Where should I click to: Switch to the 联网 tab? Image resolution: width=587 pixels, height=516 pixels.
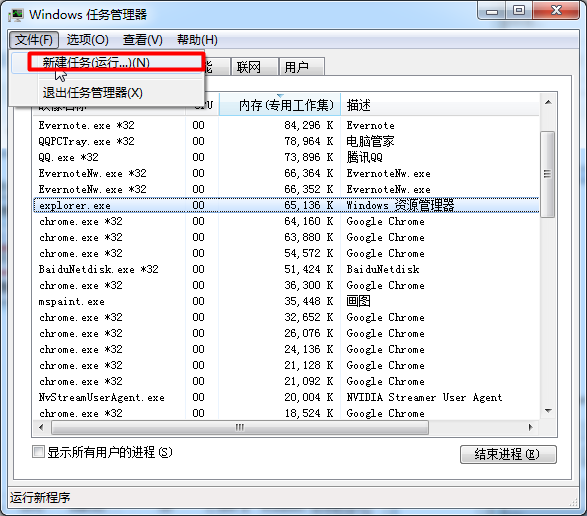254,67
